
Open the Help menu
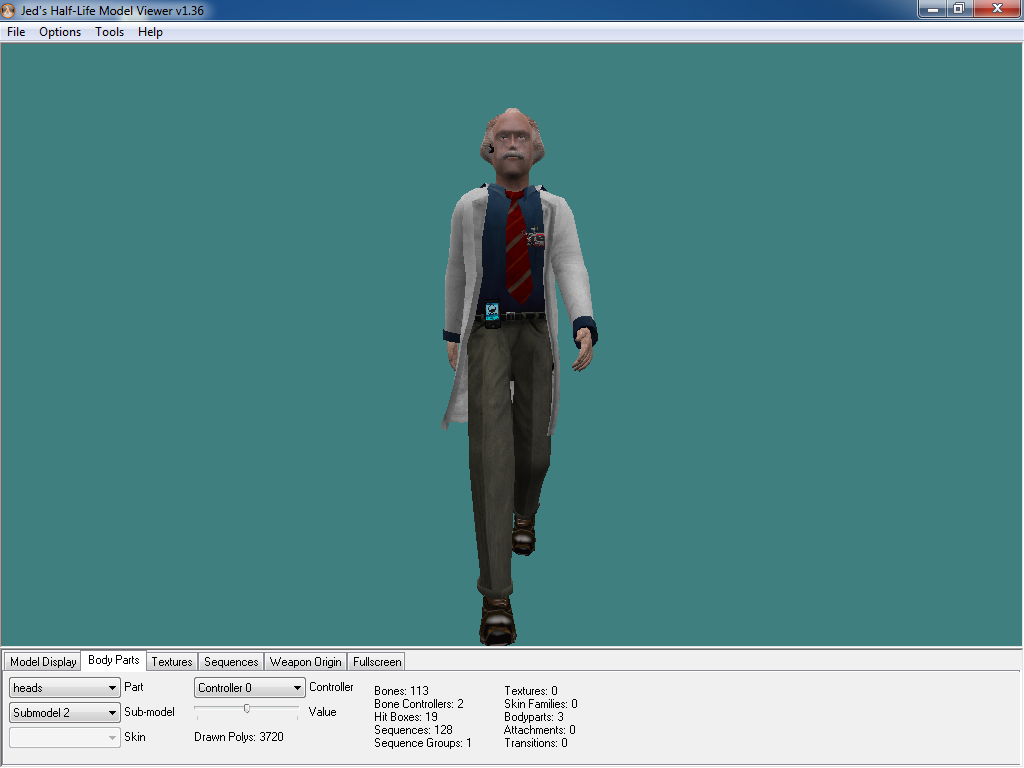coord(150,31)
